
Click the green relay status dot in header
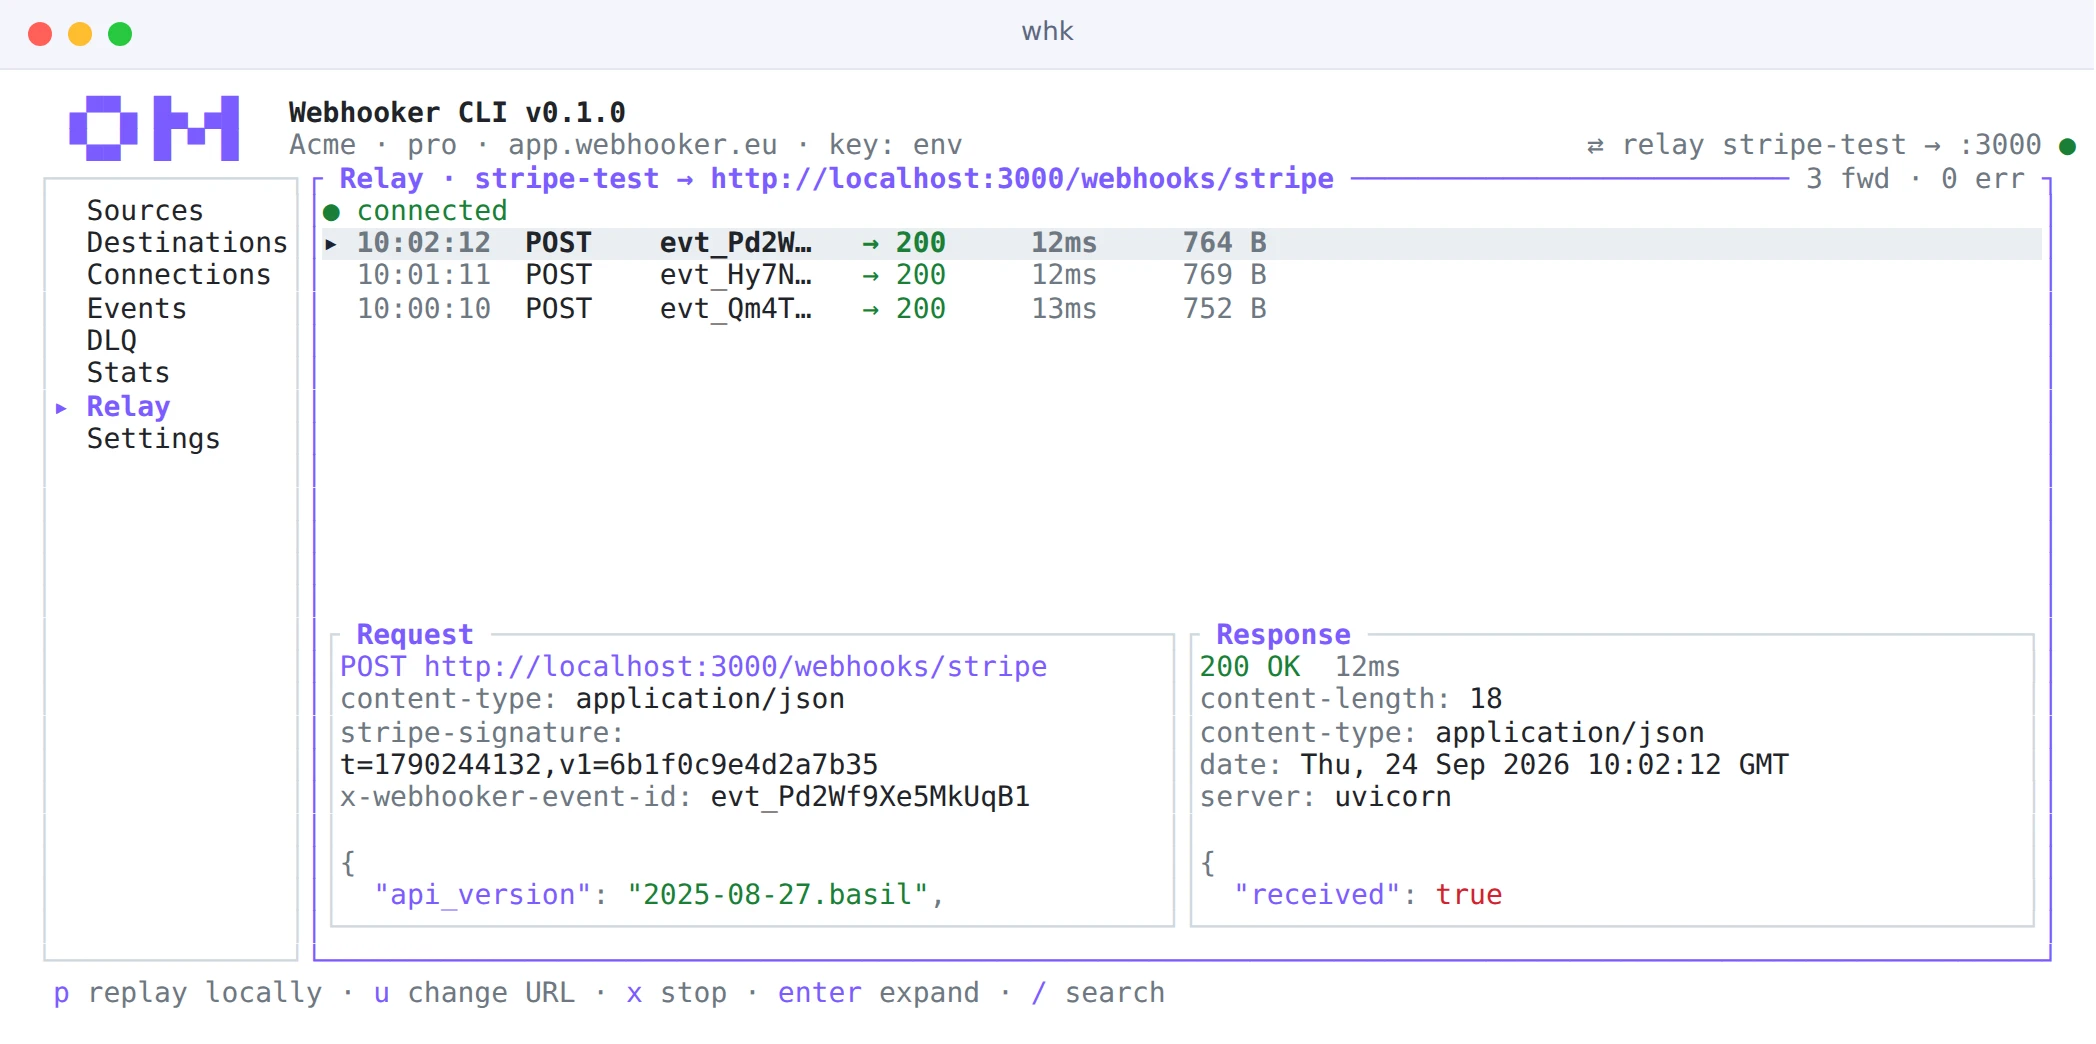pyautogui.click(x=2068, y=146)
